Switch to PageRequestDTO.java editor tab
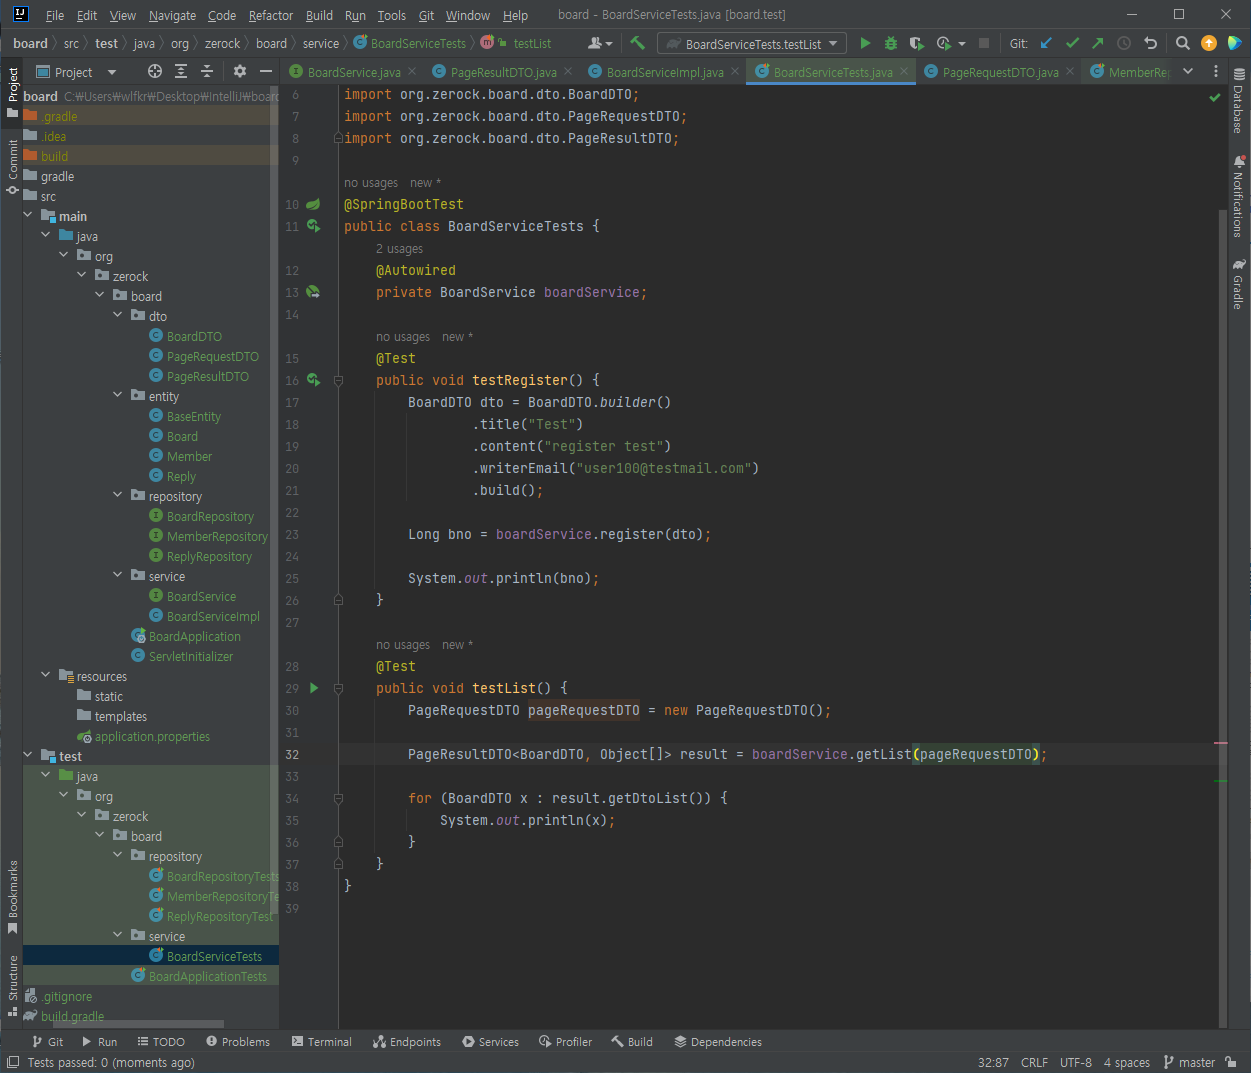 (1000, 72)
